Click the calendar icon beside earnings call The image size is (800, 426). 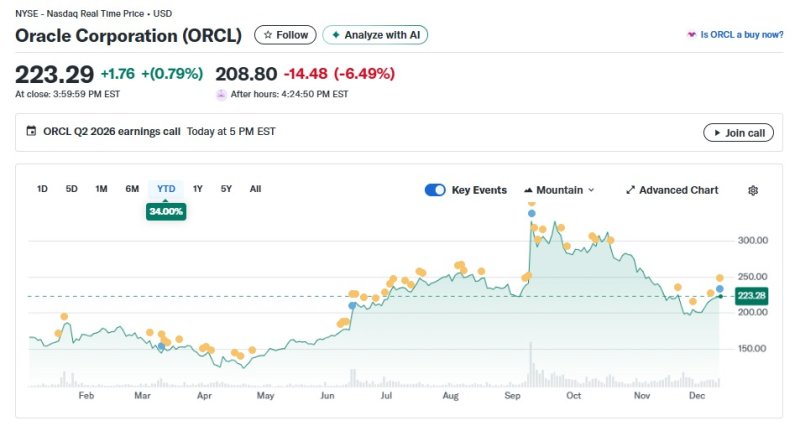[31, 131]
